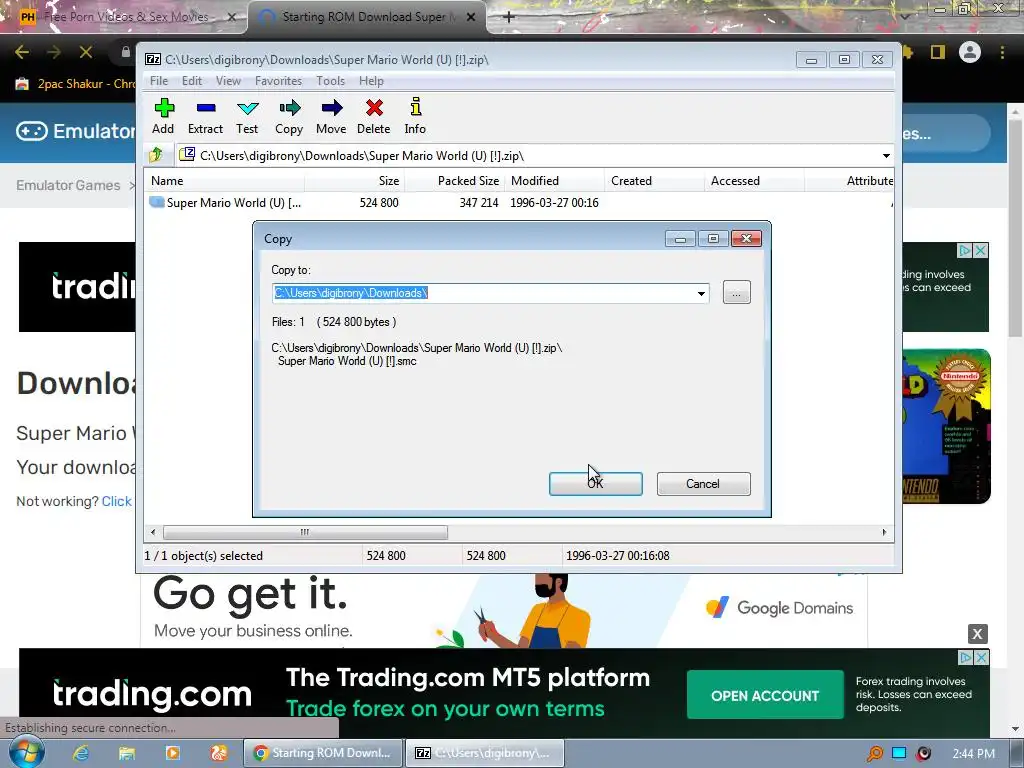Click the taskbar clock showing 2:44 PM

click(x=974, y=754)
